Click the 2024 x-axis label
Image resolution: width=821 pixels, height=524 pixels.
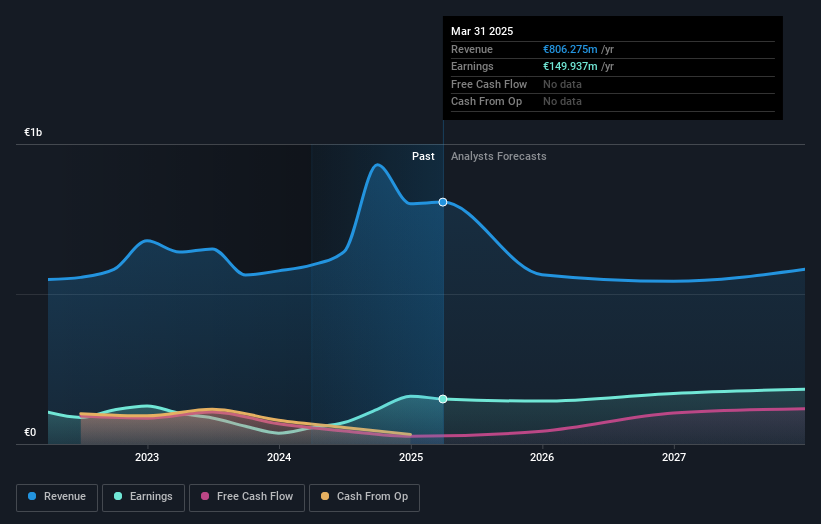279,458
